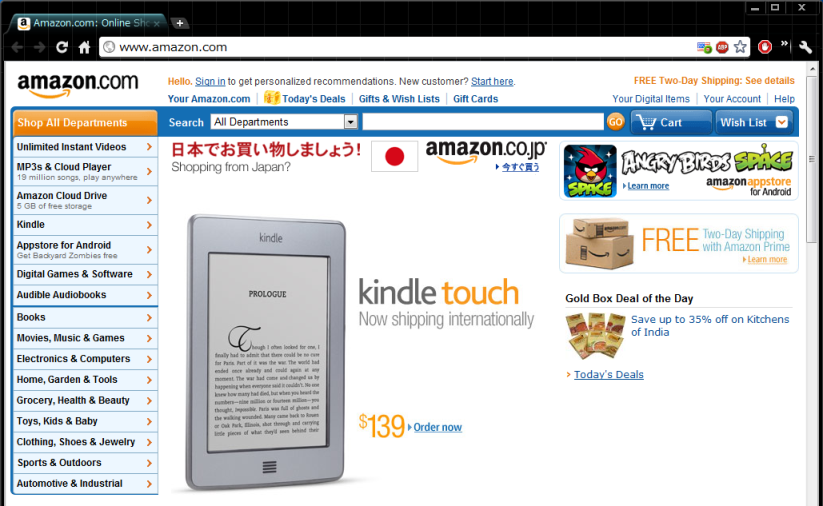Go to the browser home page icon
823x506 pixels.
tap(85, 47)
